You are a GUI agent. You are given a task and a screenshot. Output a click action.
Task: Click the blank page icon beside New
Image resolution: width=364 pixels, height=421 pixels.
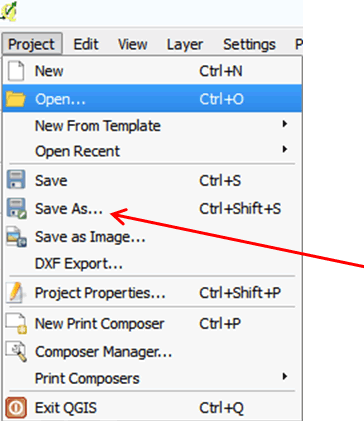[16, 71]
